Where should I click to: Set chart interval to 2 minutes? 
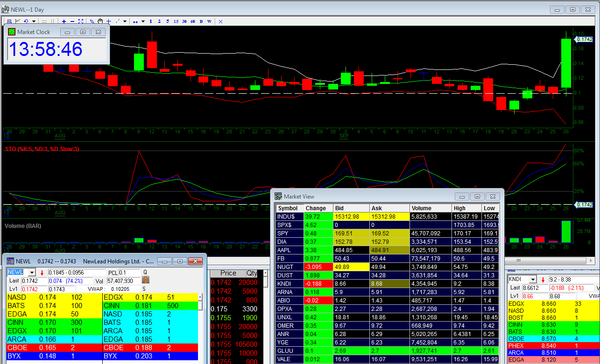[159, 21]
